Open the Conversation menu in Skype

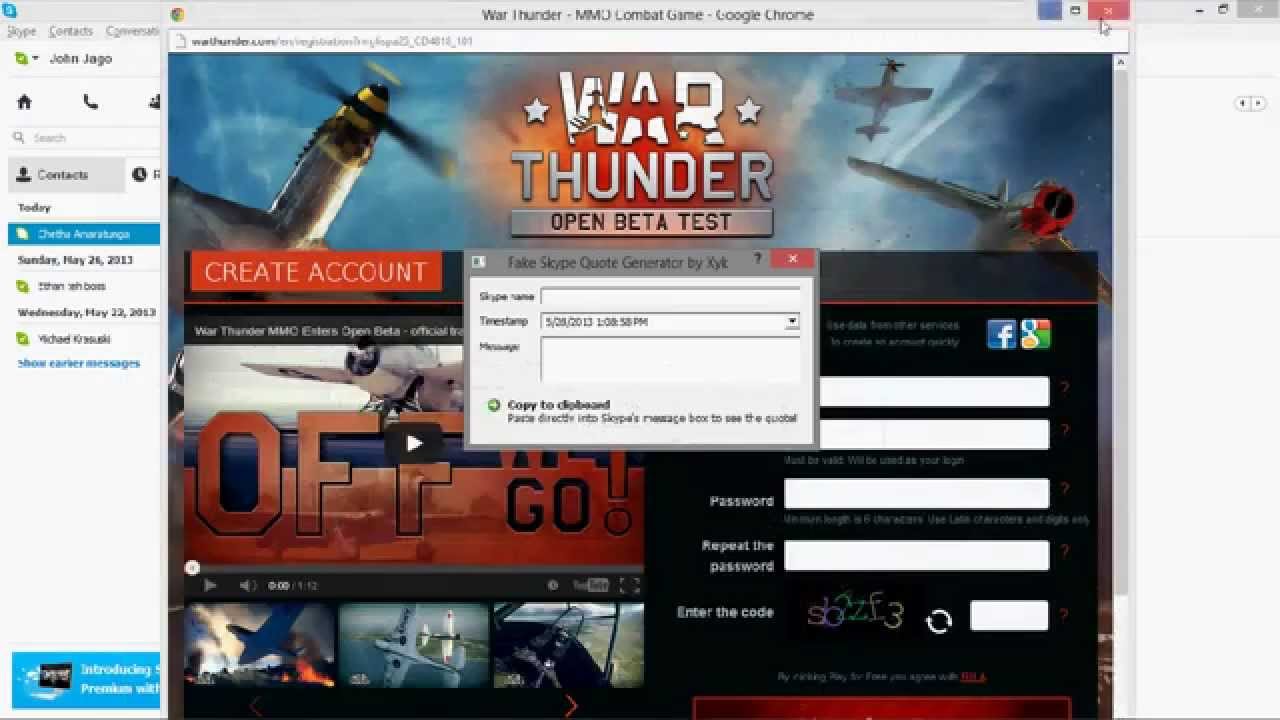pos(132,31)
